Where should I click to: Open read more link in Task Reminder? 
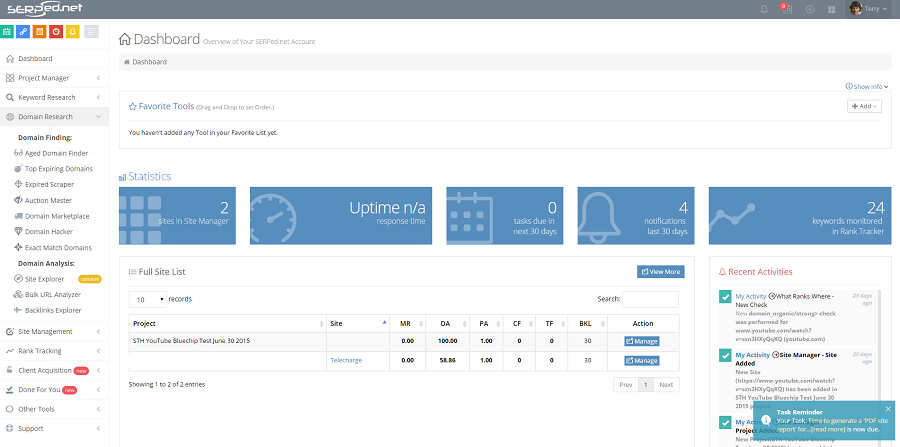pos(827,429)
